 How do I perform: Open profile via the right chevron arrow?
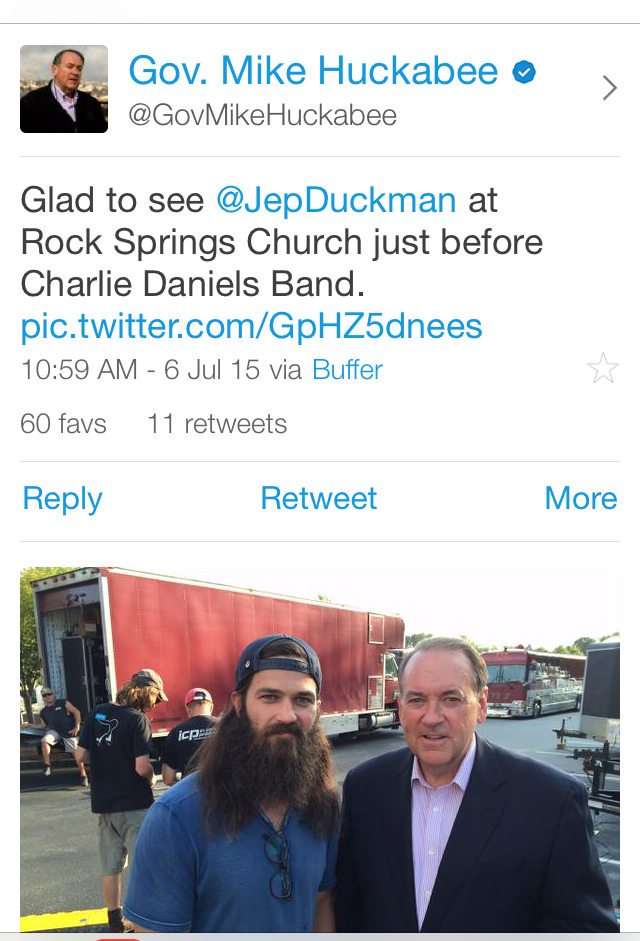[609, 89]
